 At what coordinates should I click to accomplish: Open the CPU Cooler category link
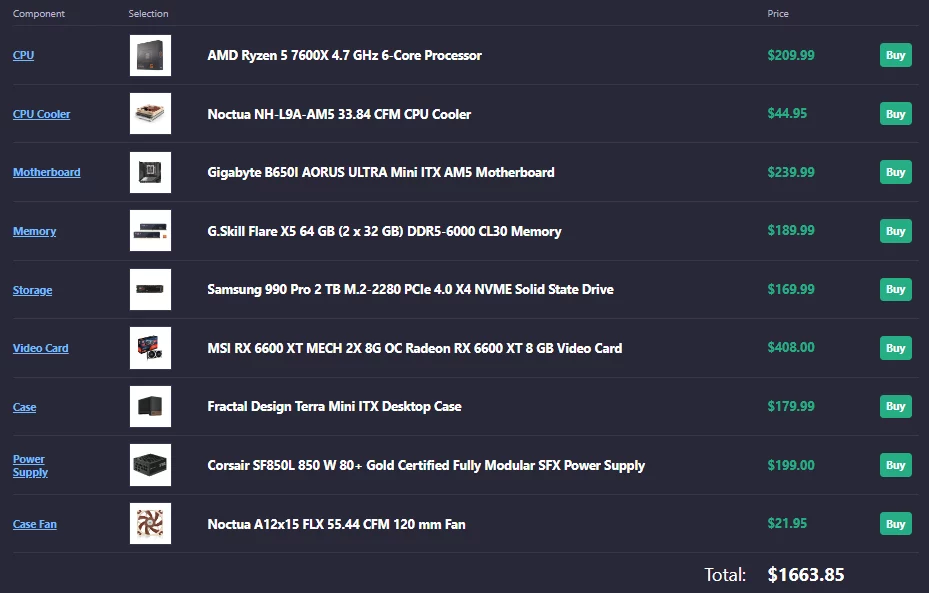[41, 113]
